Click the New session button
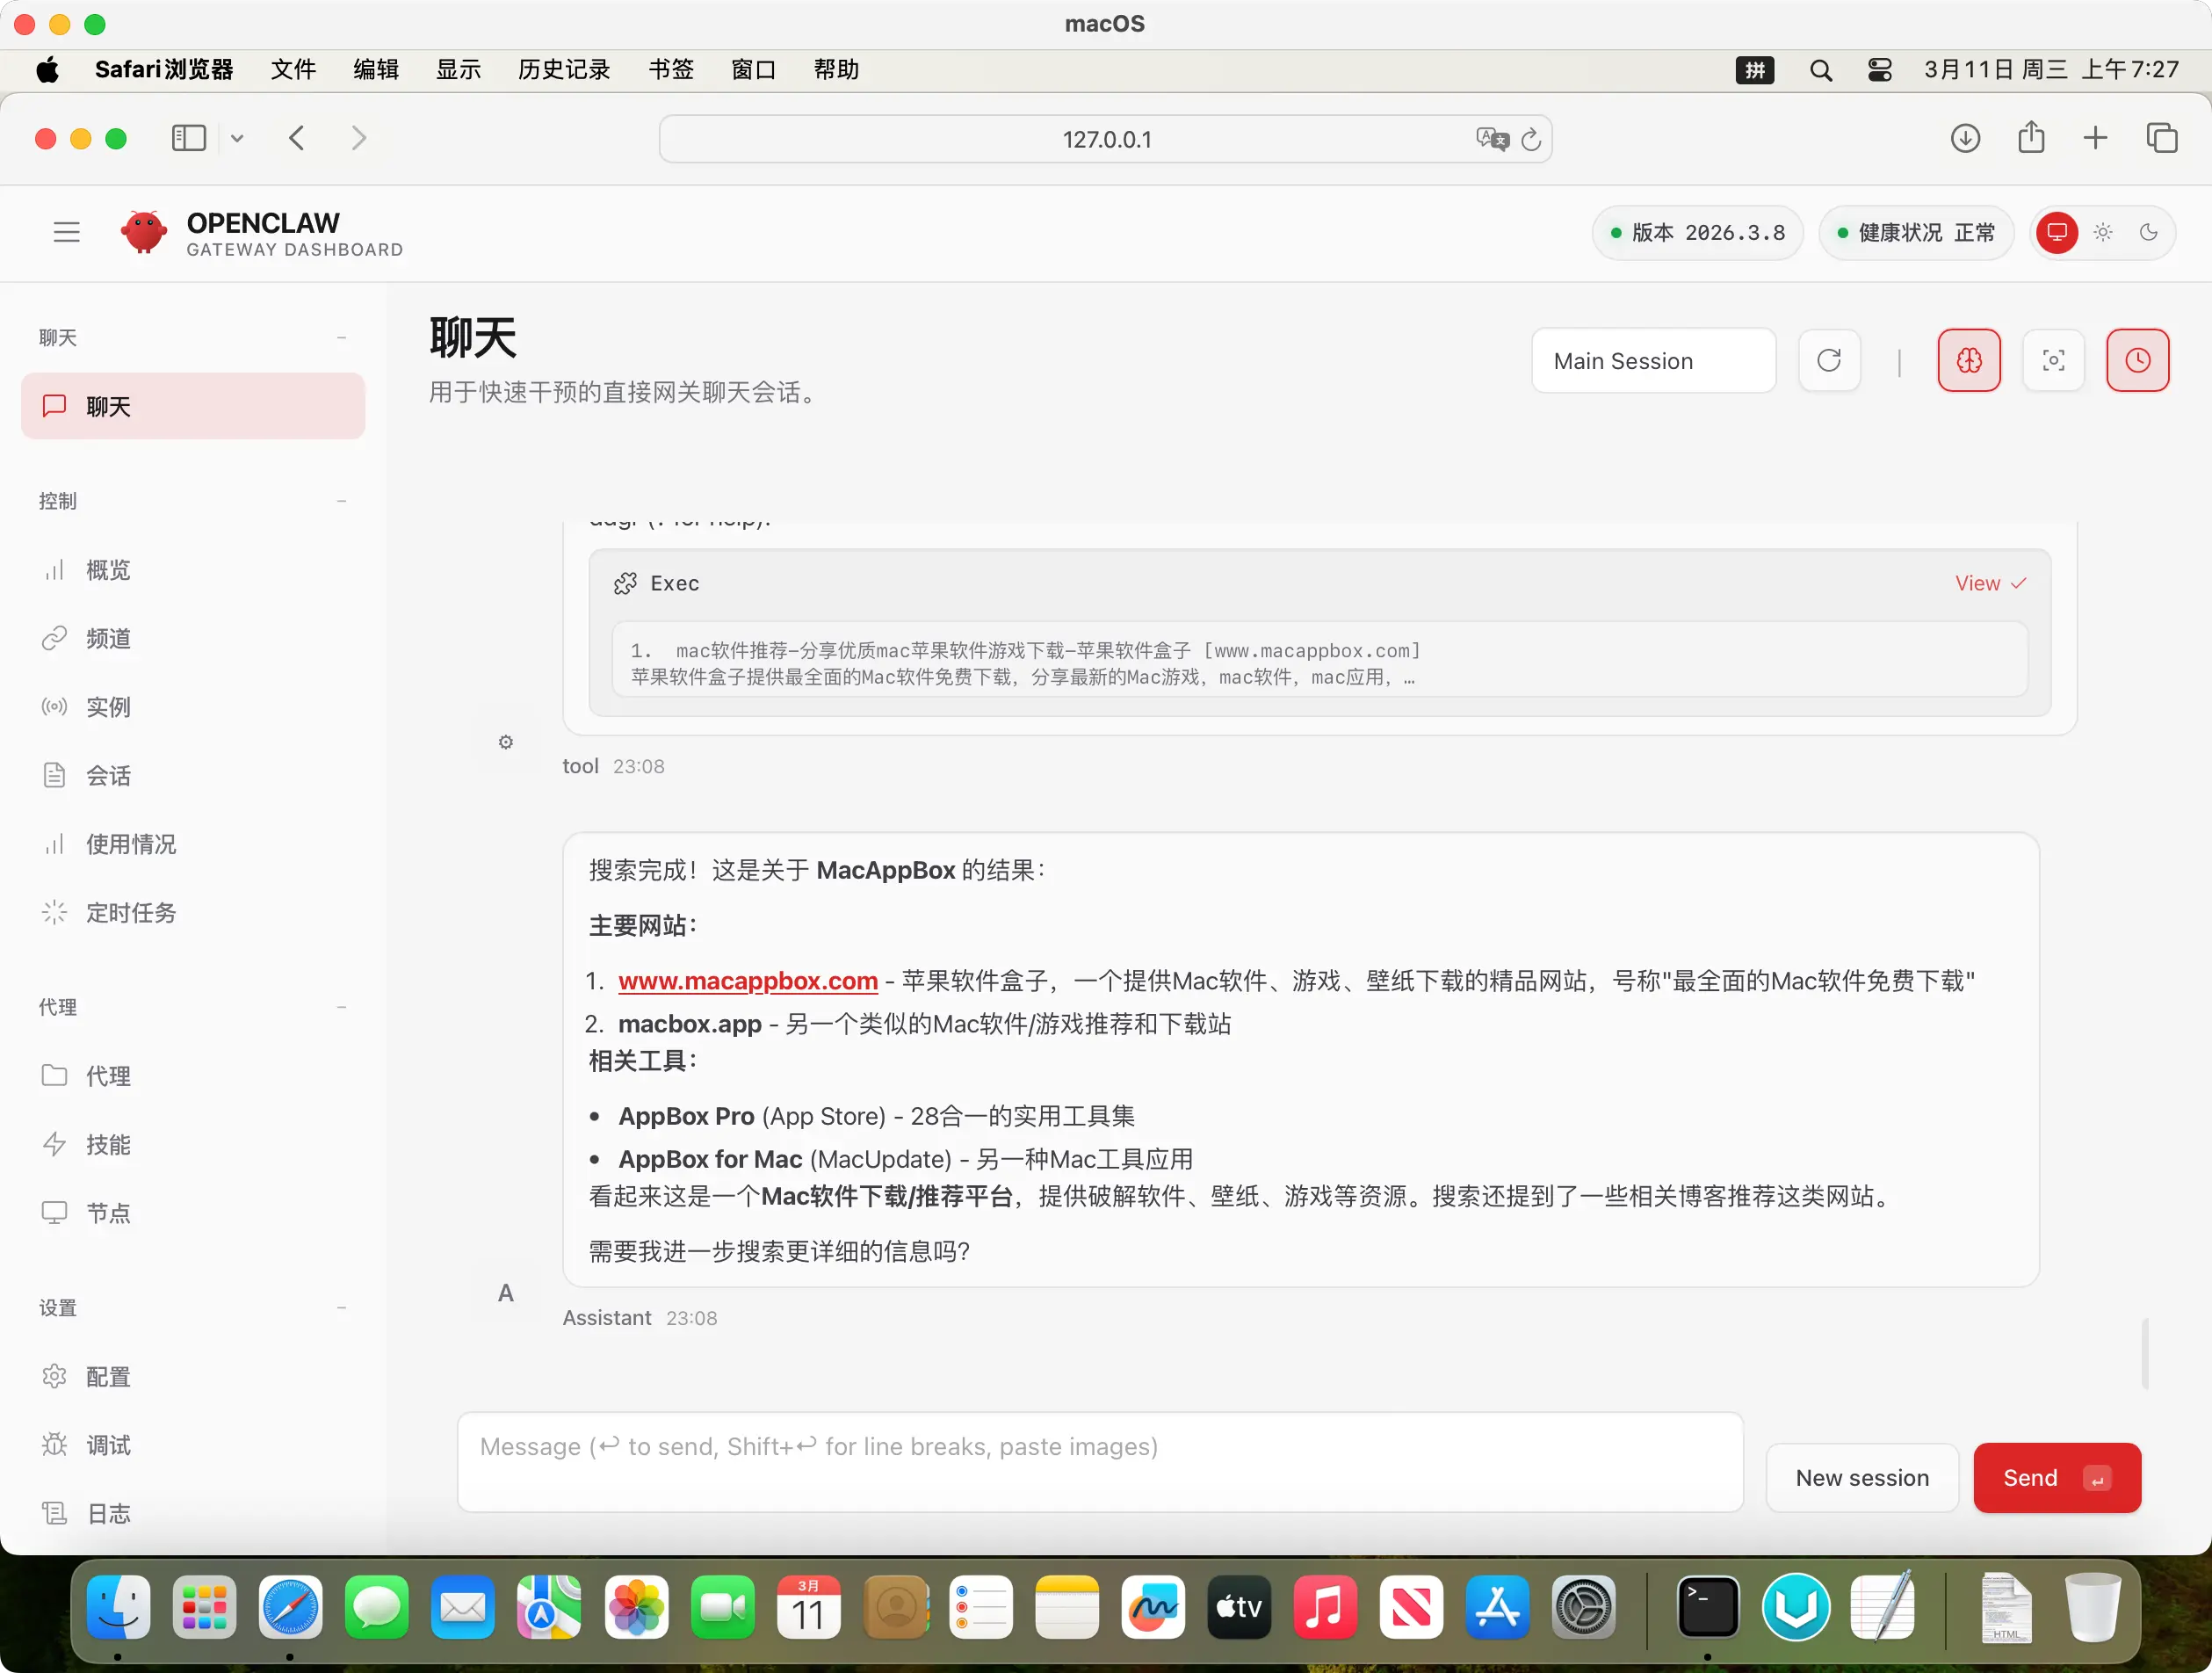Image resolution: width=2212 pixels, height=1673 pixels. [1862, 1478]
